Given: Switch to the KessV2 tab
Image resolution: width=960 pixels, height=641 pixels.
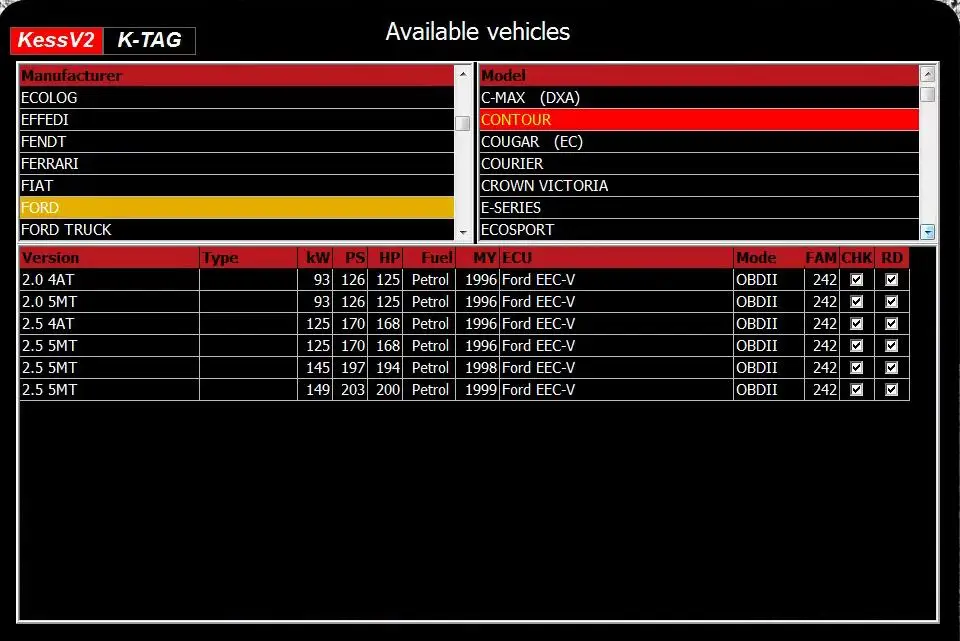Looking at the screenshot, I should click(x=56, y=40).
